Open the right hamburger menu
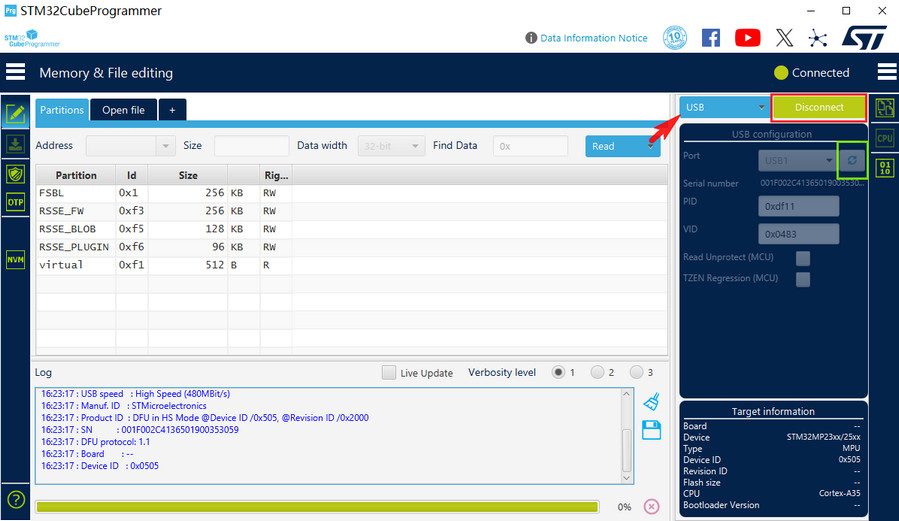This screenshot has height=521, width=899. pos(886,72)
